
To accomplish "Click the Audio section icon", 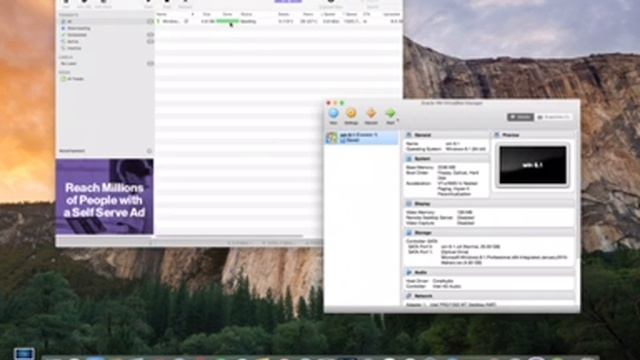I will click(x=409, y=272).
